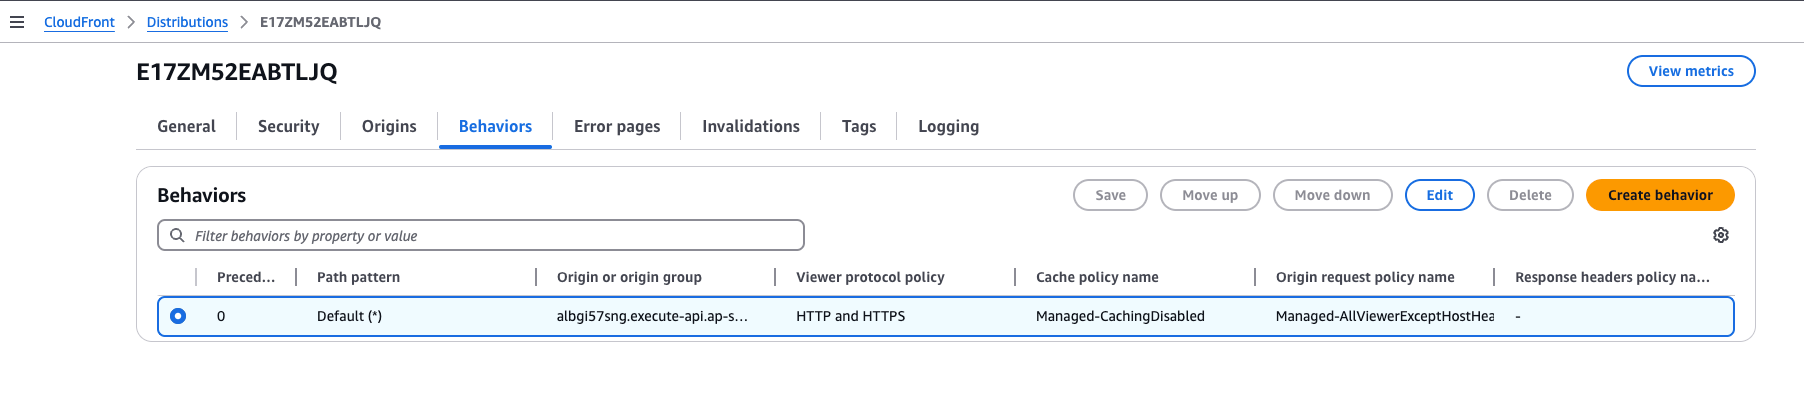Click the precedence value 0 cell
Viewport: 1804px width, 419px height.
[x=221, y=316]
